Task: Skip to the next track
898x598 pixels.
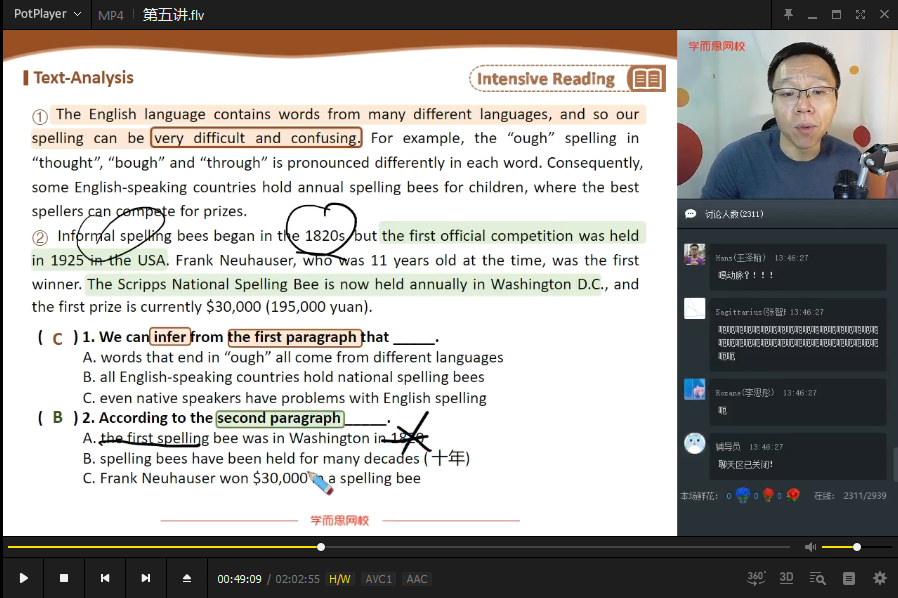Action: click(x=146, y=578)
